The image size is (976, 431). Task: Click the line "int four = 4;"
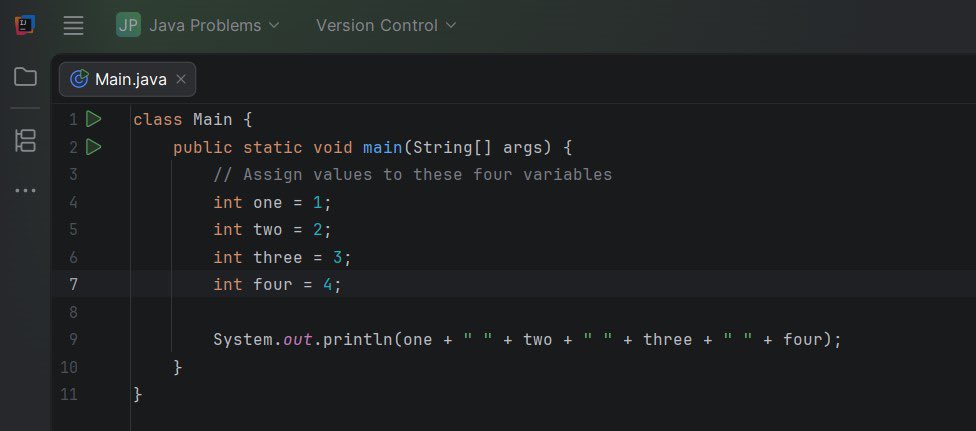pyautogui.click(x=278, y=285)
